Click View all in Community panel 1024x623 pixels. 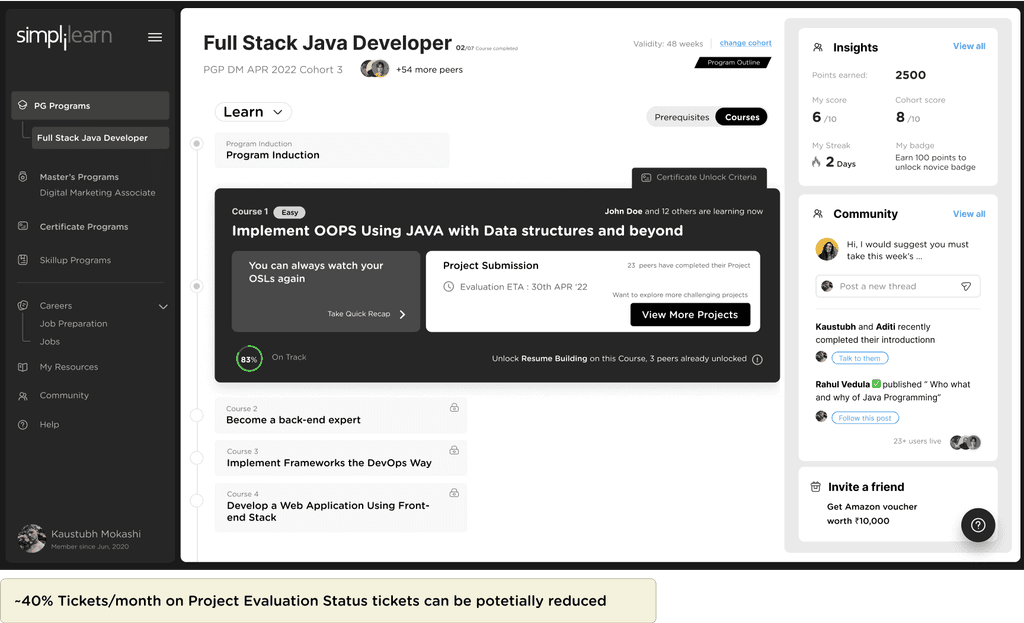point(968,214)
